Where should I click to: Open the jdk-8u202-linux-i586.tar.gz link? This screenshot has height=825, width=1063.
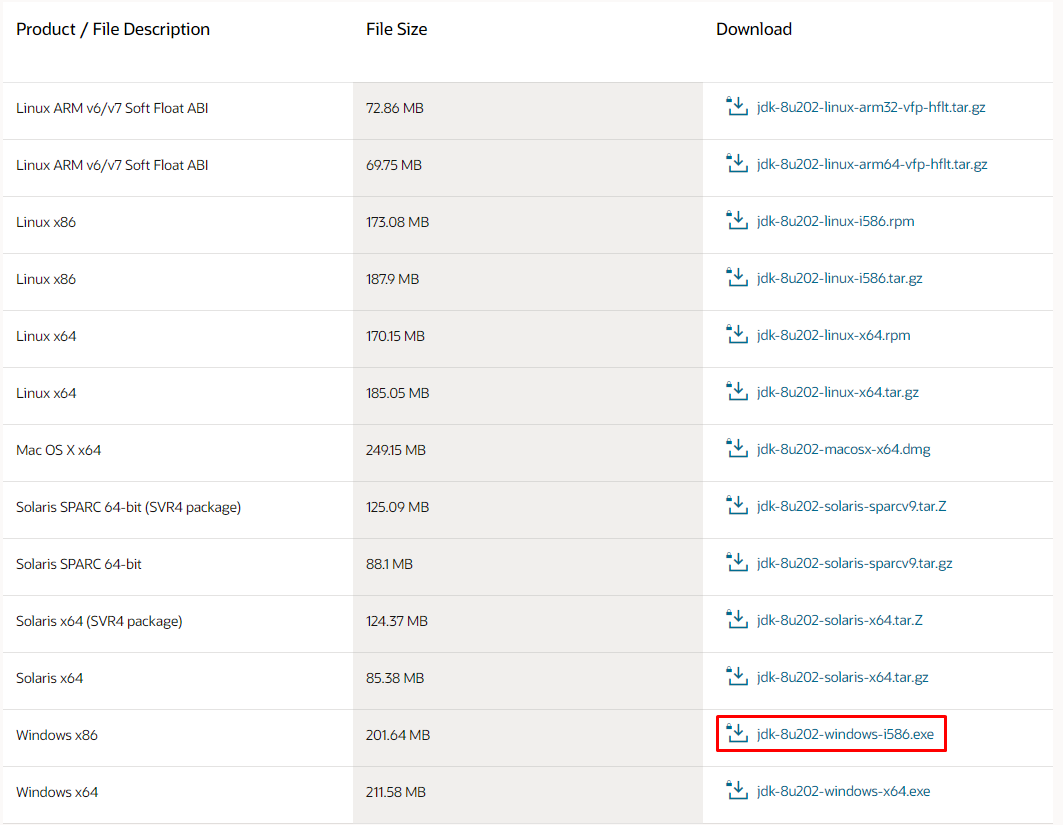coord(839,278)
